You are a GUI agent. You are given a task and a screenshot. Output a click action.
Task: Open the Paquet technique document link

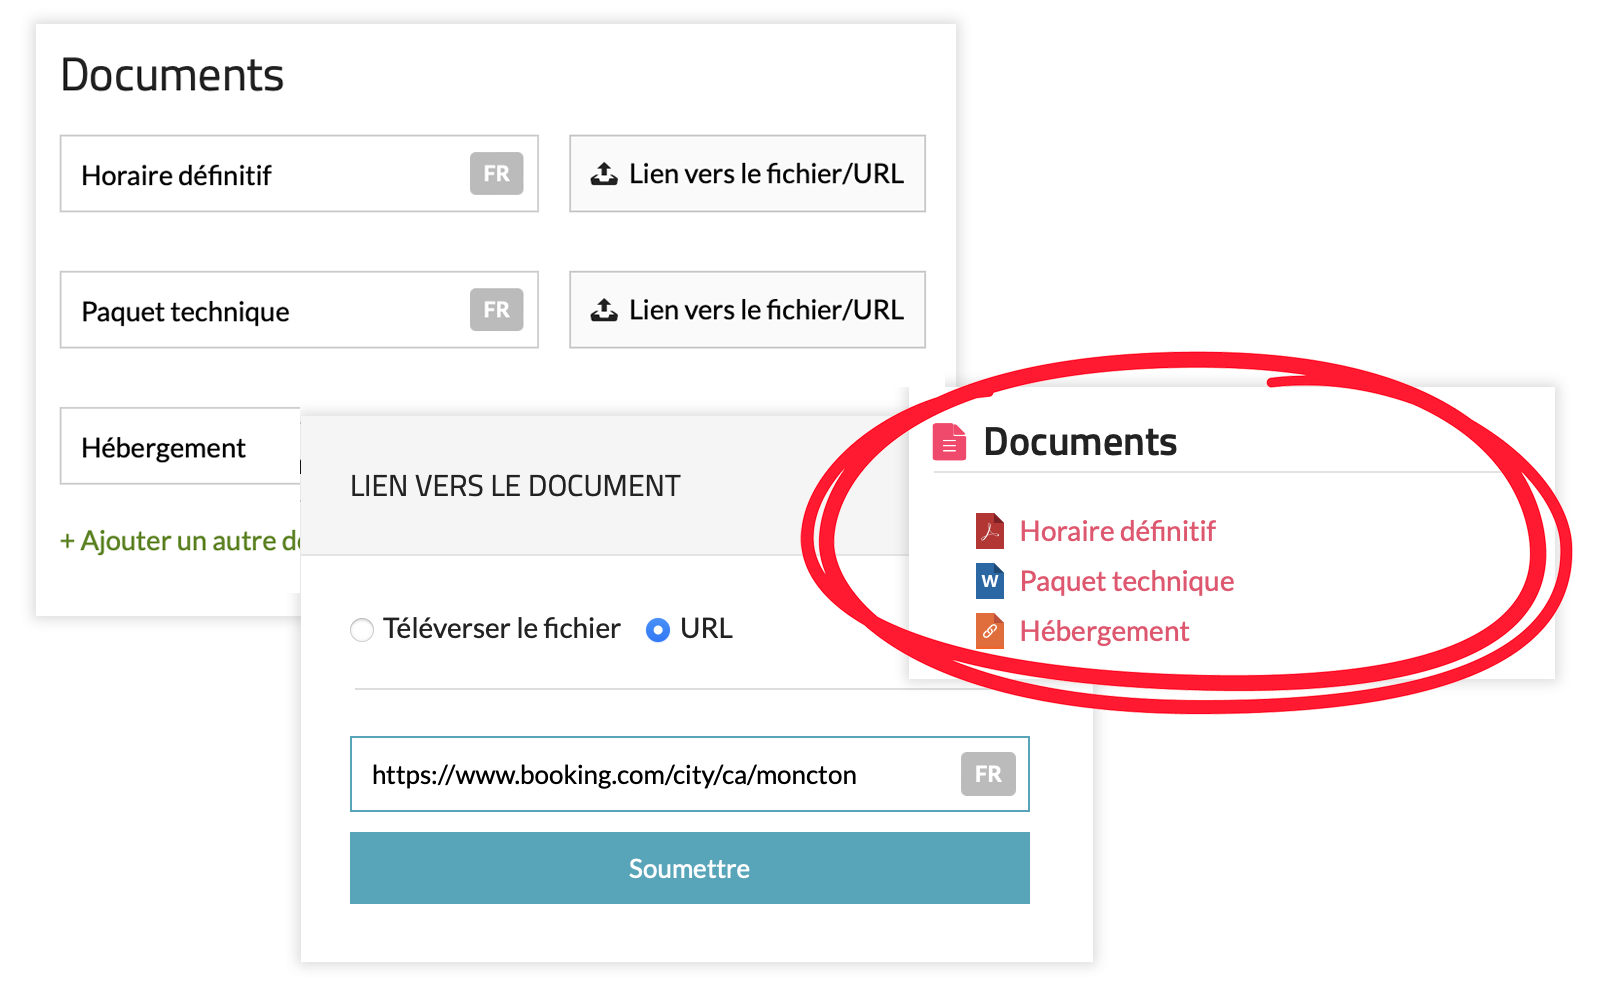(1127, 581)
